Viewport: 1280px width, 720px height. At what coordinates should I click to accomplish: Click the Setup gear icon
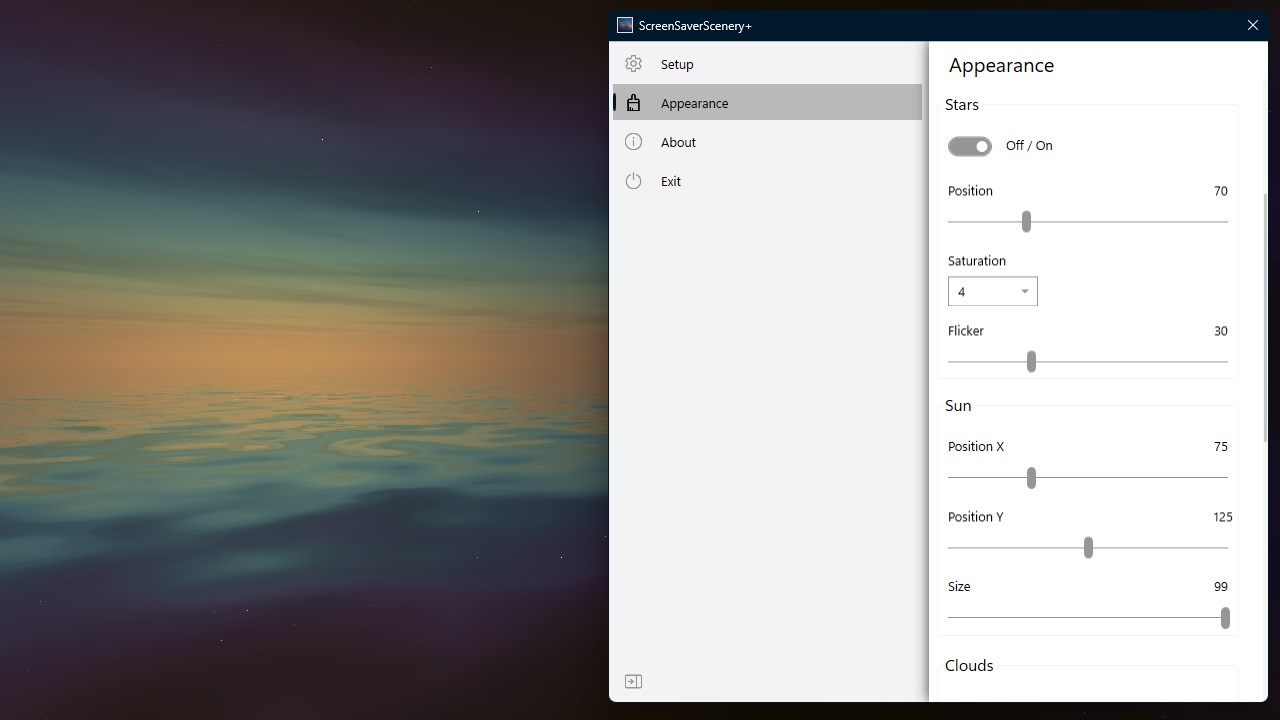[x=633, y=64]
